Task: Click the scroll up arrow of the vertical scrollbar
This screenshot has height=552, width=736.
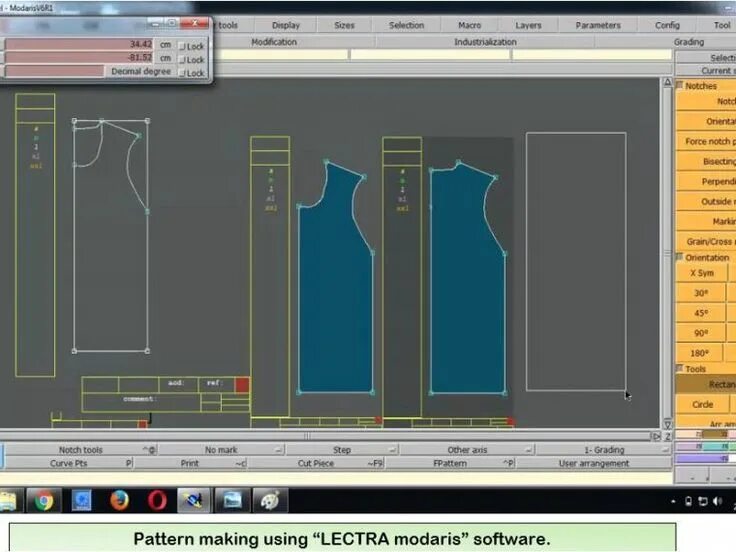Action: (667, 82)
